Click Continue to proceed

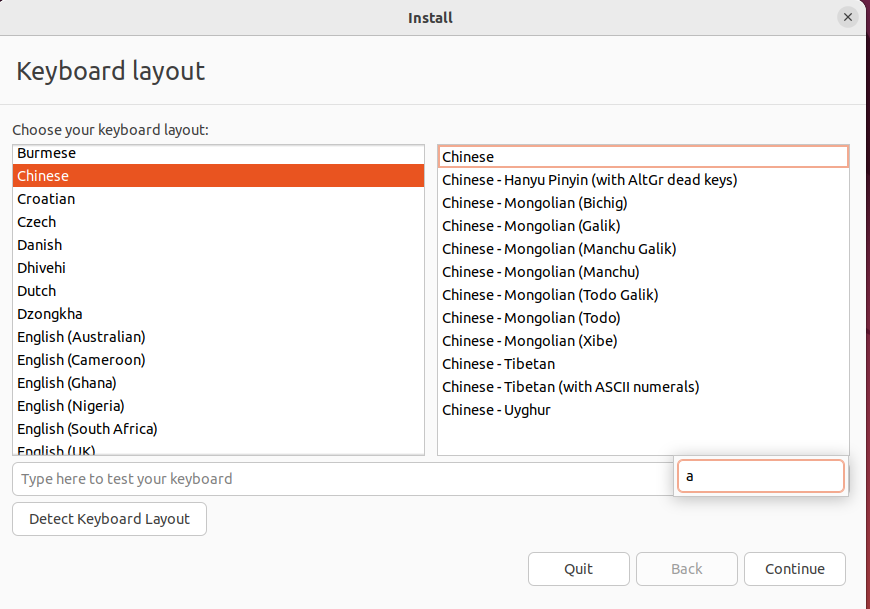[795, 569]
